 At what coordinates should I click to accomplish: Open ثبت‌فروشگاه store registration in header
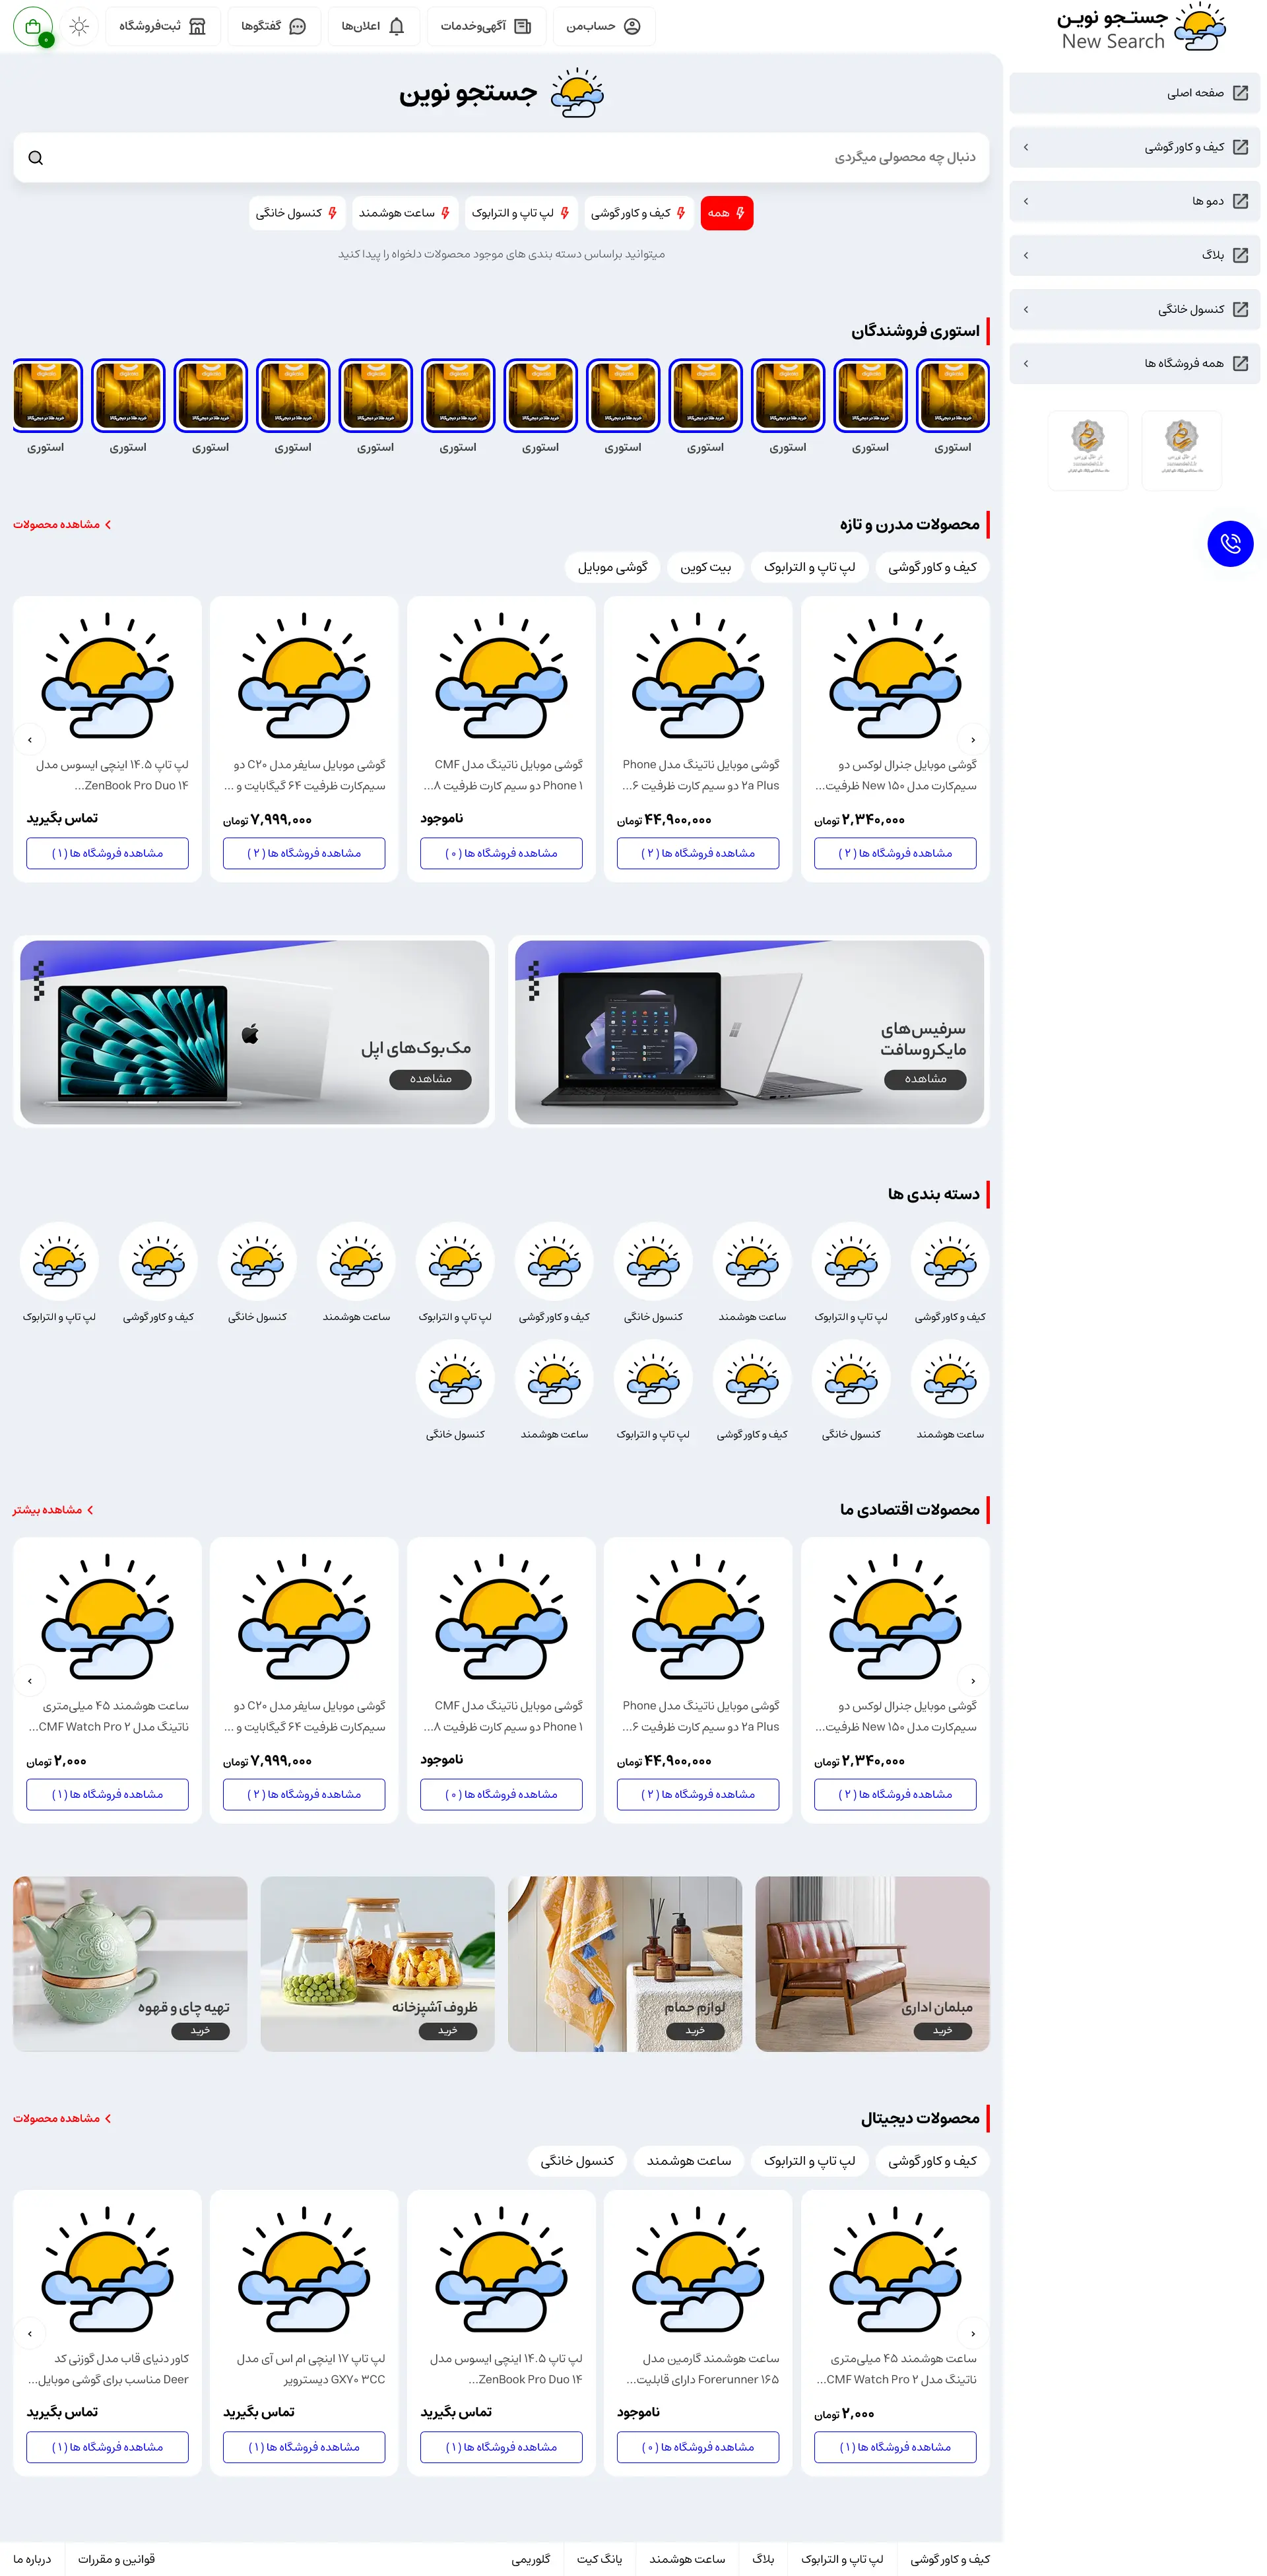(x=162, y=27)
